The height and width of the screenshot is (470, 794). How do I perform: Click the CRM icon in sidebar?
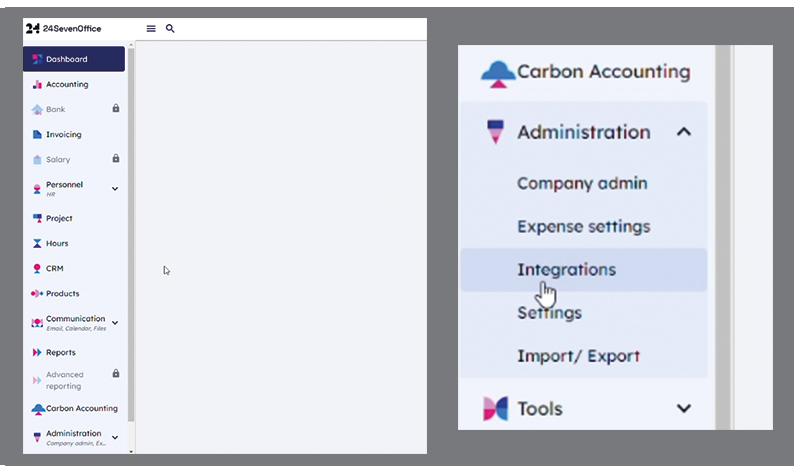[x=37, y=268]
